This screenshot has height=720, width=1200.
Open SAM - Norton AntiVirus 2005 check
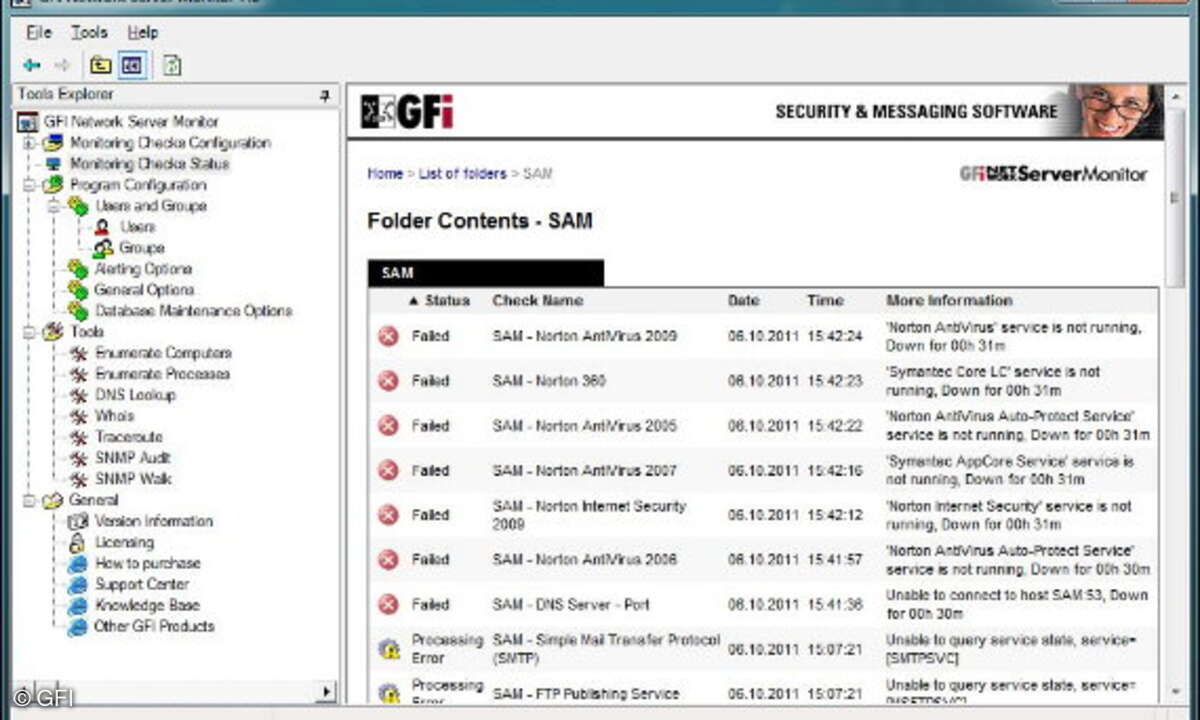(584, 426)
